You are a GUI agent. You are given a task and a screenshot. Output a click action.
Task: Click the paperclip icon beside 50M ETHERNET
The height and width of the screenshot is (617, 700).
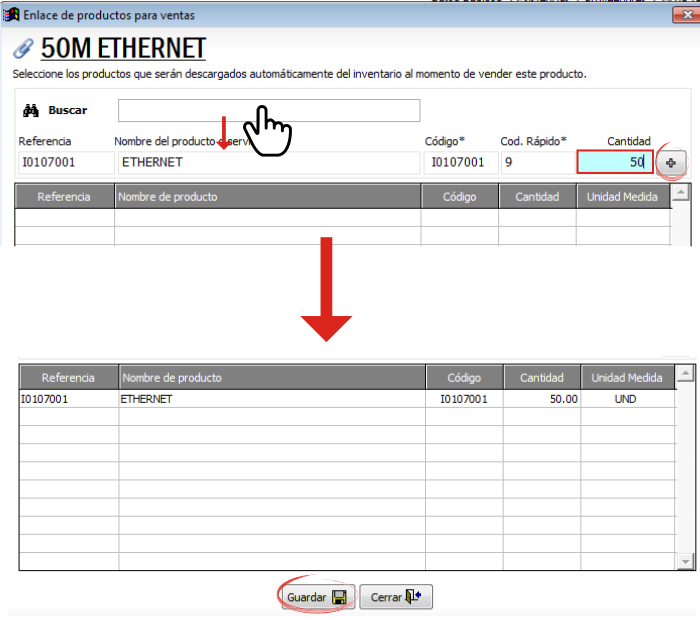tap(23, 48)
